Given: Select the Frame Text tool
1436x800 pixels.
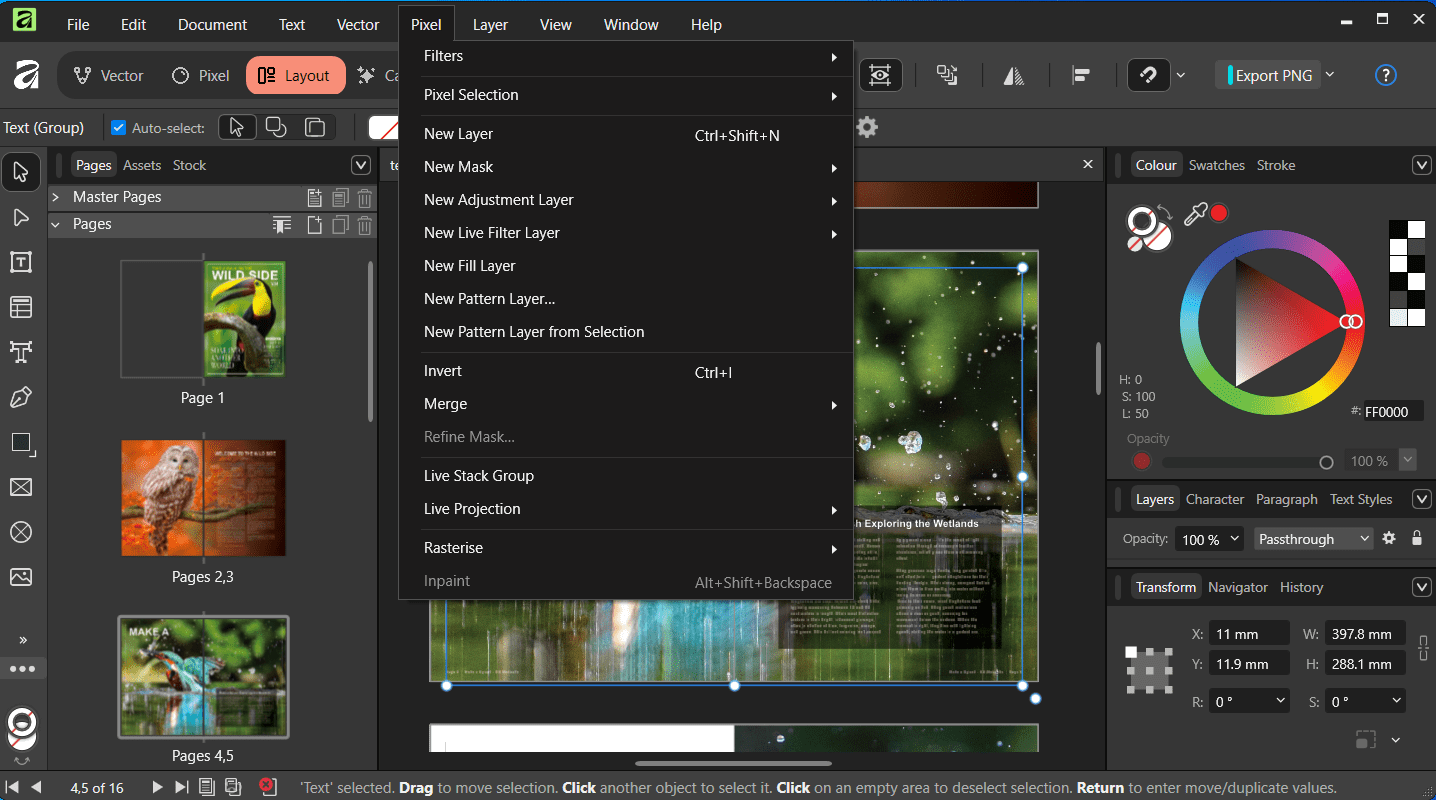Looking at the screenshot, I should [x=21, y=263].
